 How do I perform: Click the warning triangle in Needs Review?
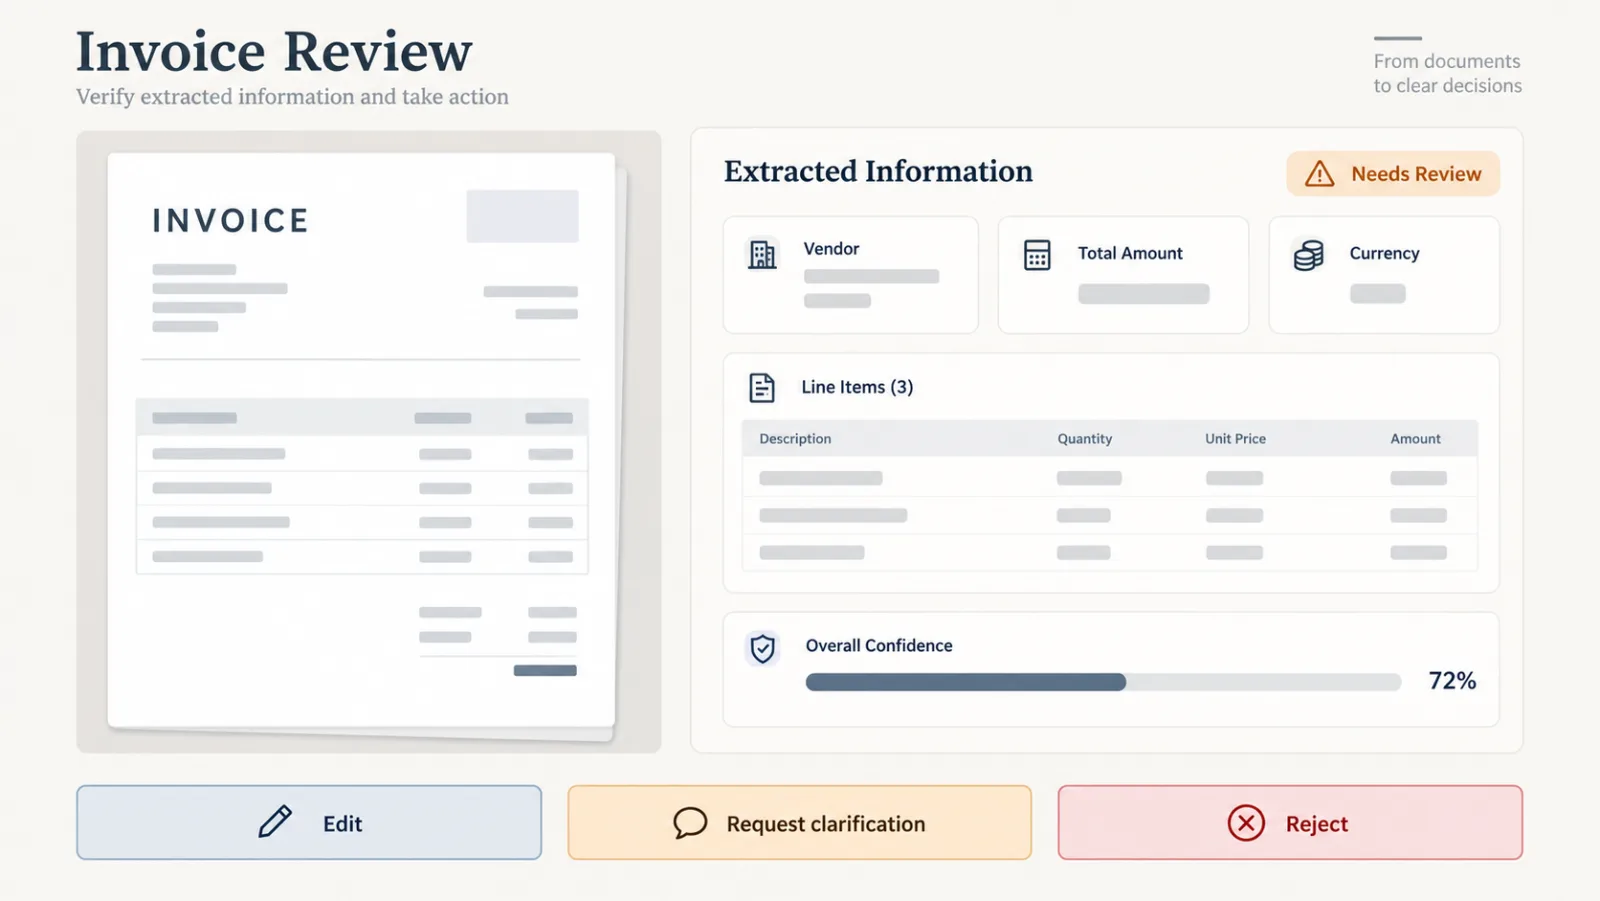tap(1319, 174)
